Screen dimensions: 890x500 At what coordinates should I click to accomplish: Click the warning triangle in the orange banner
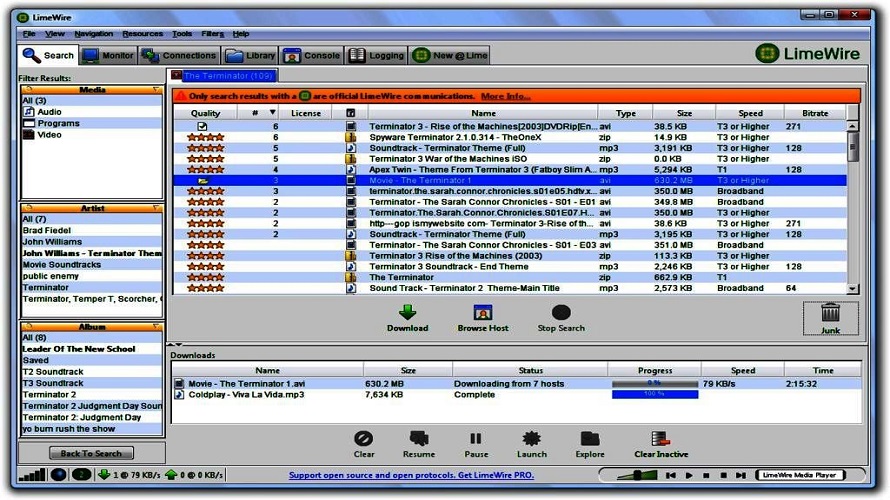(180, 96)
